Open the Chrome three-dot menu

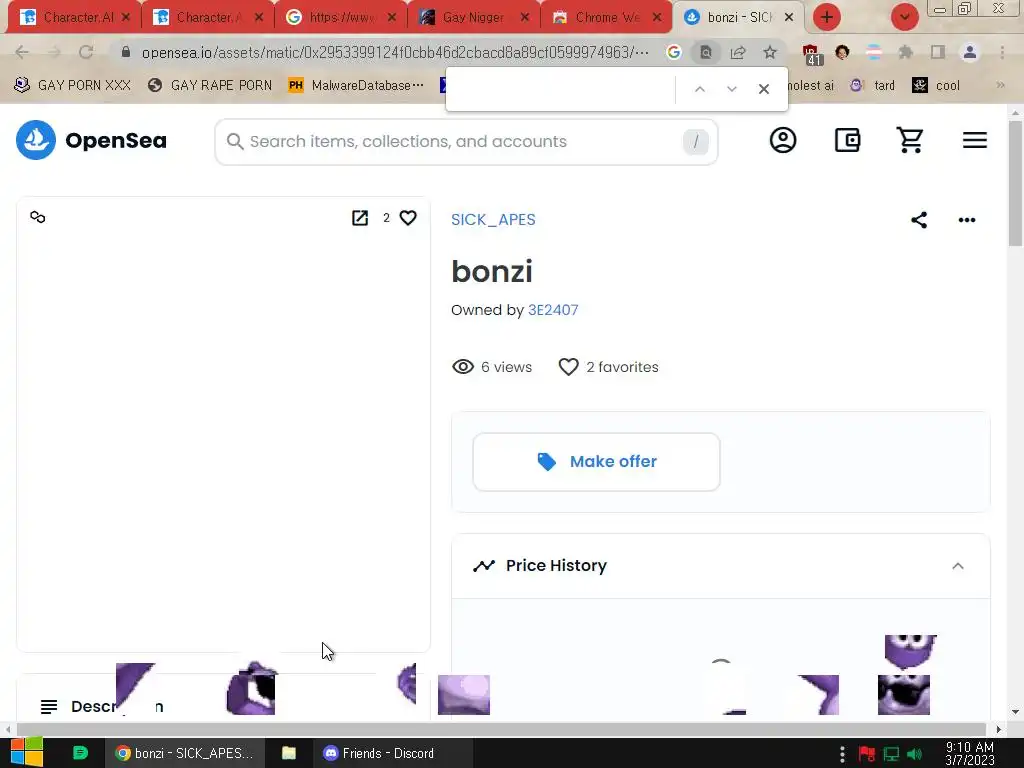pos(1002,52)
